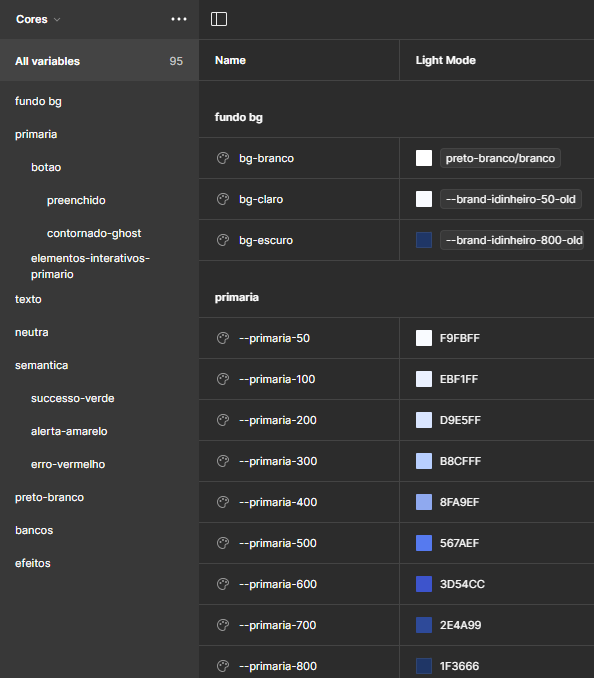Click the palette icon next to --primaria-600

(223, 584)
